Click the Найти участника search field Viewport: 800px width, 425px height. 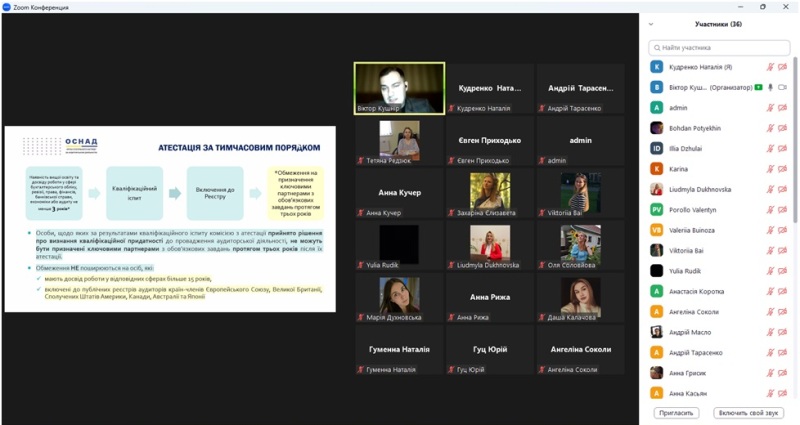click(x=719, y=47)
